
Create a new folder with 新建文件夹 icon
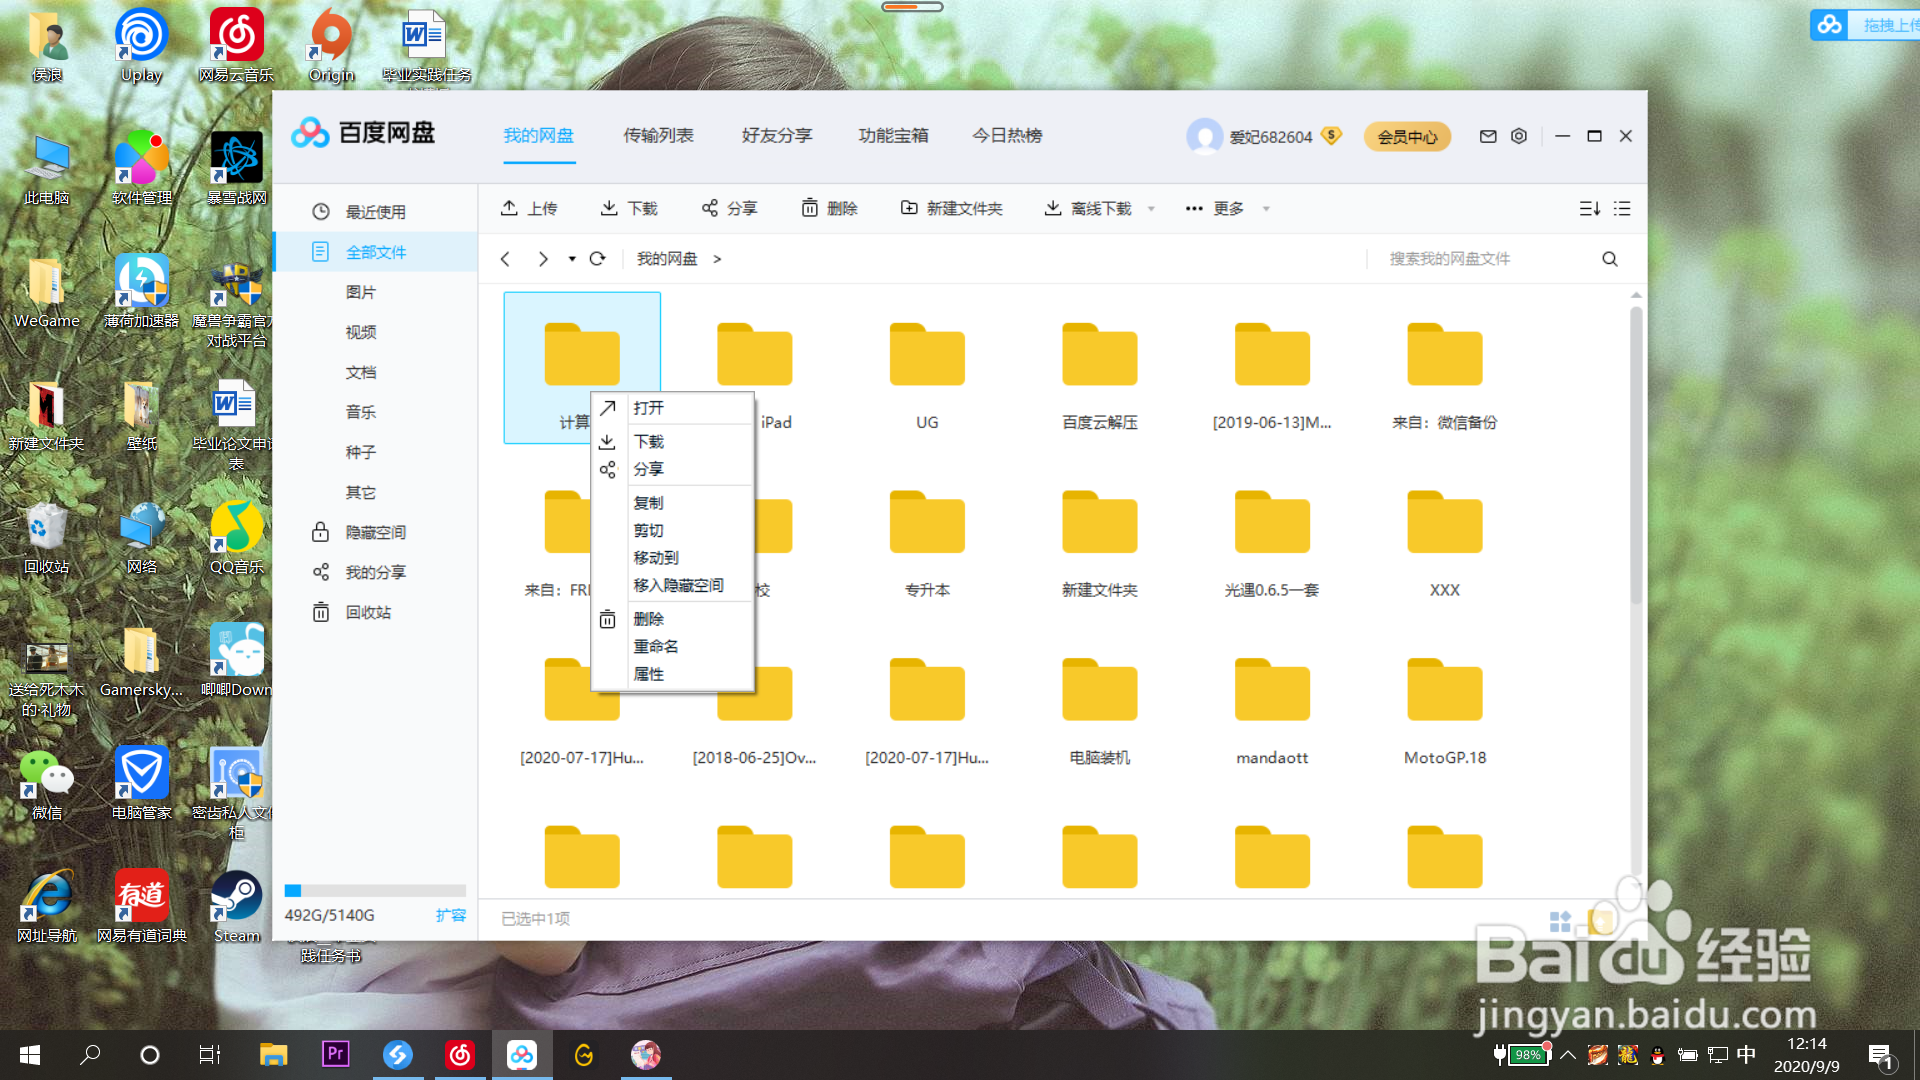click(951, 208)
